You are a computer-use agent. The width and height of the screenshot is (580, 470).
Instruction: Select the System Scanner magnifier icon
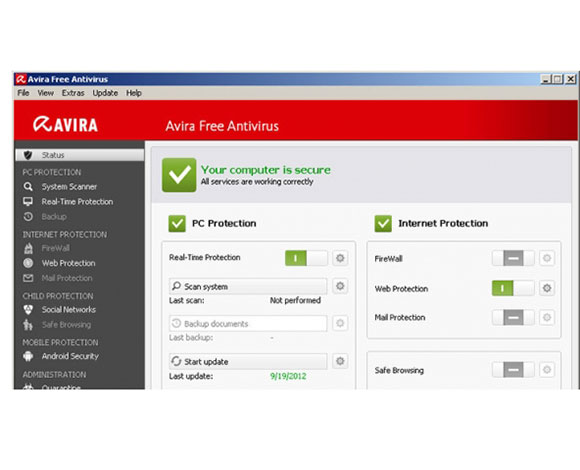pos(28,187)
